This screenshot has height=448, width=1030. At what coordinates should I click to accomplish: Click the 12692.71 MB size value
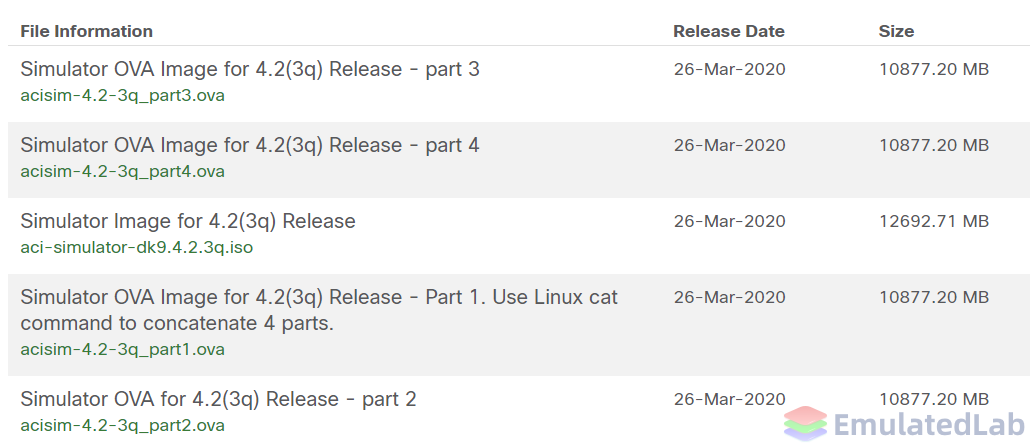(x=933, y=221)
